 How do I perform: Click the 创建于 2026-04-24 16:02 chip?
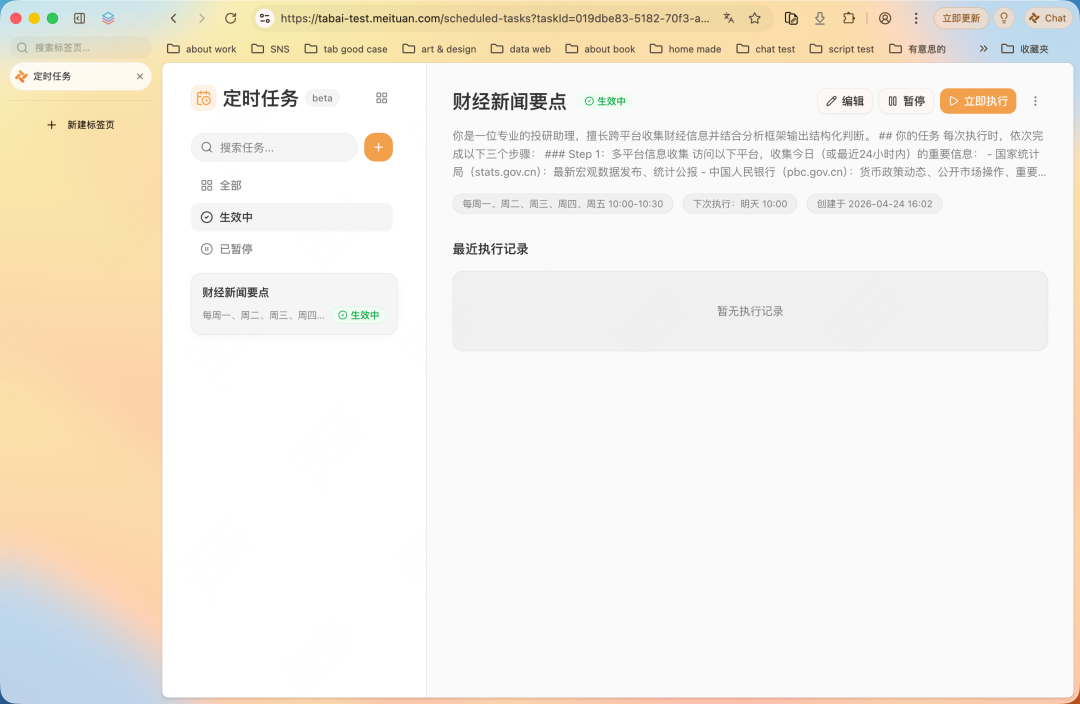[x=874, y=204]
